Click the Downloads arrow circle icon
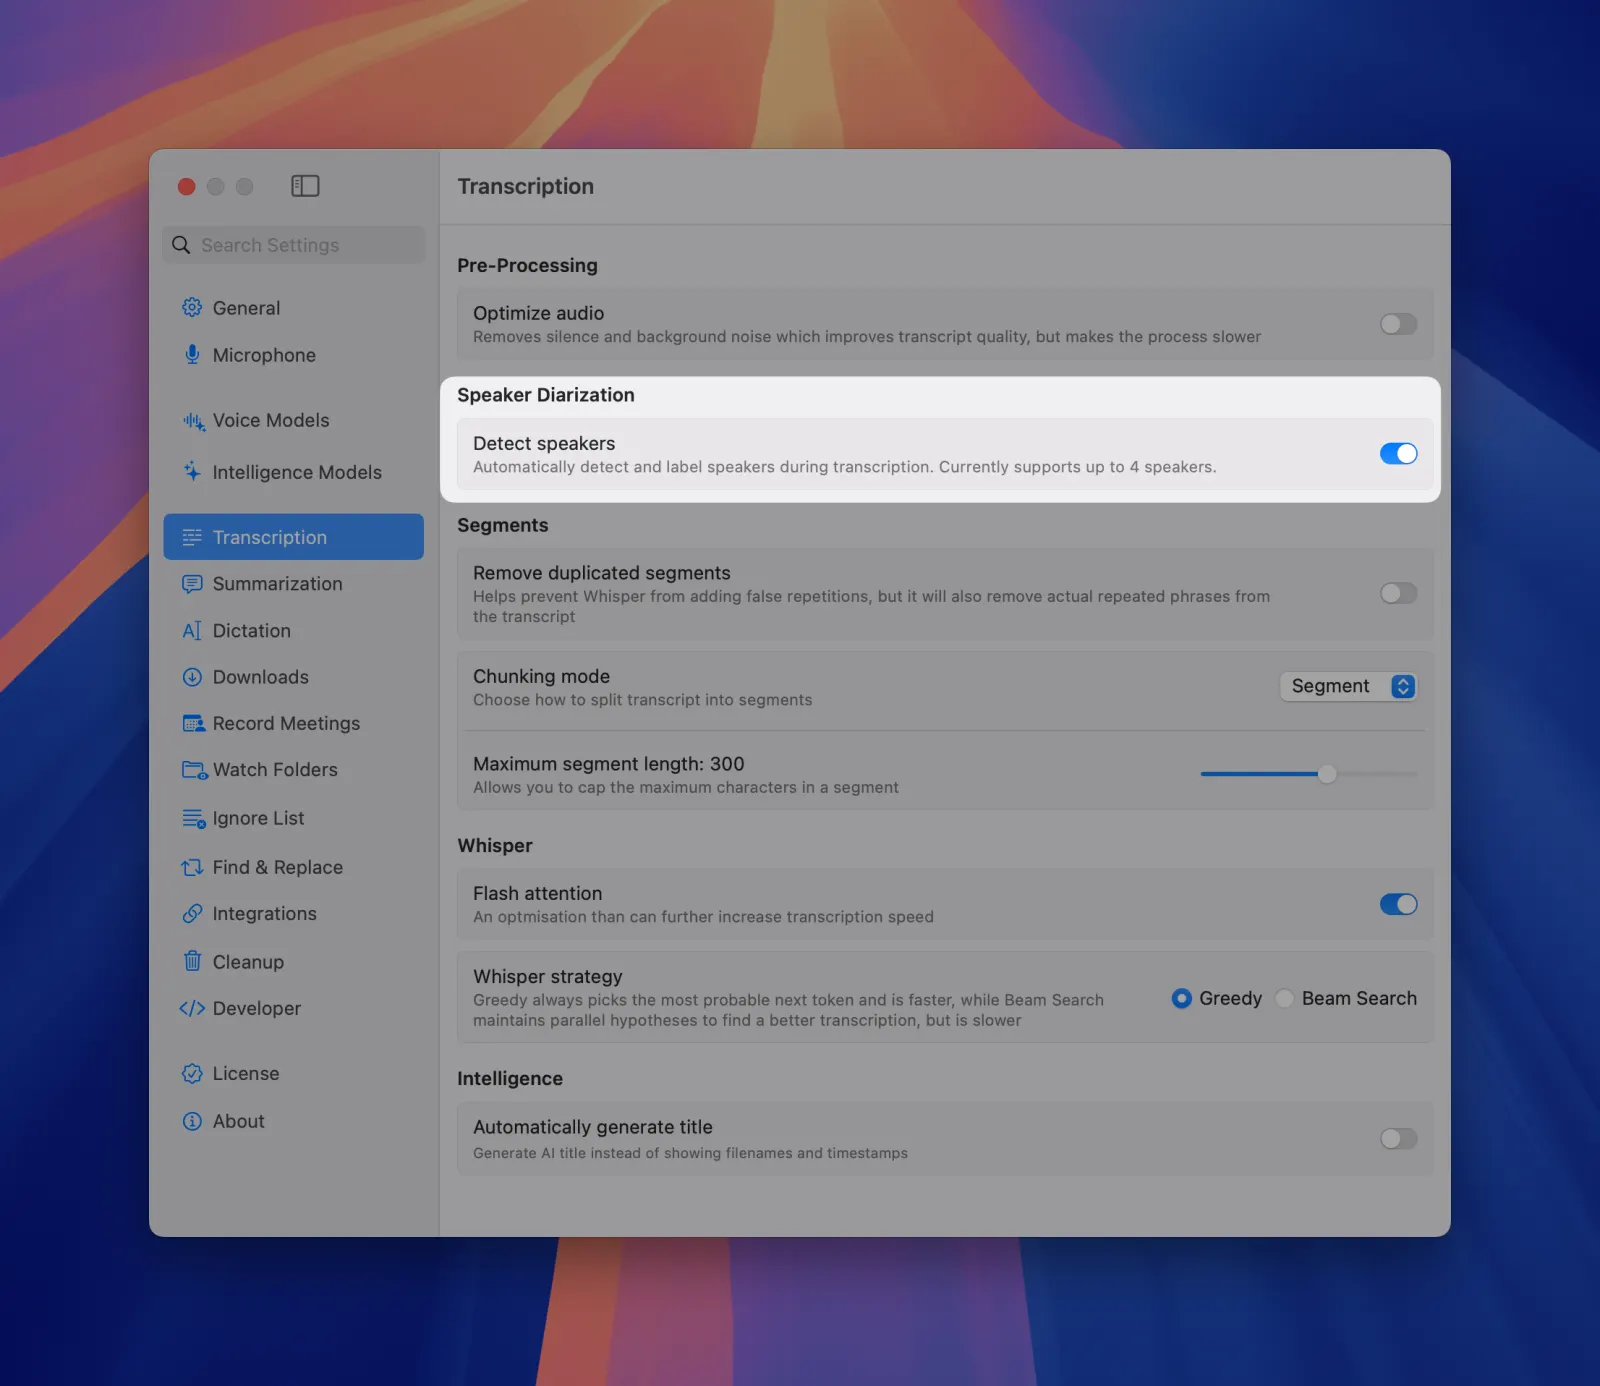 [192, 677]
